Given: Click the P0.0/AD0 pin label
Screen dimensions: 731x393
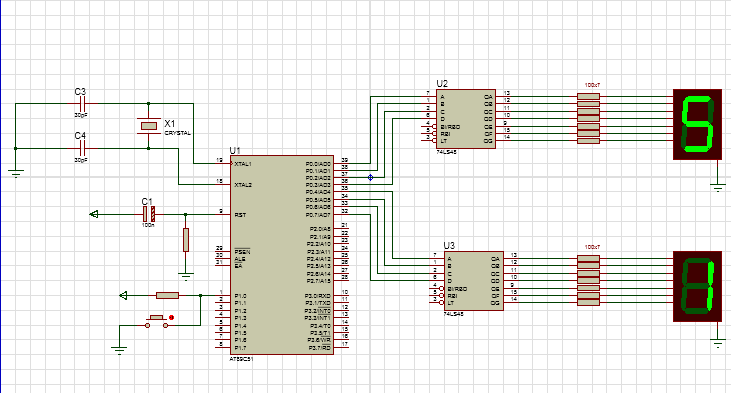Looking at the screenshot, I should pyautogui.click(x=318, y=164).
